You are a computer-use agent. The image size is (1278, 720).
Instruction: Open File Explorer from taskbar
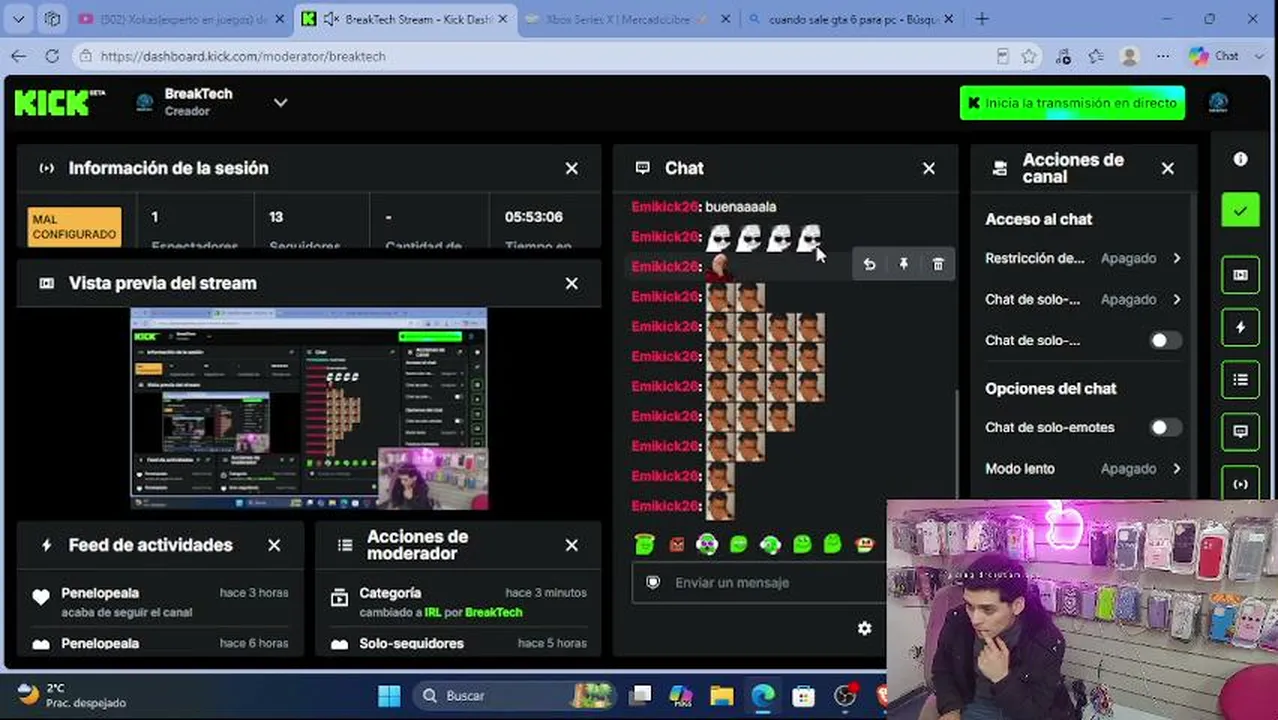tap(721, 695)
